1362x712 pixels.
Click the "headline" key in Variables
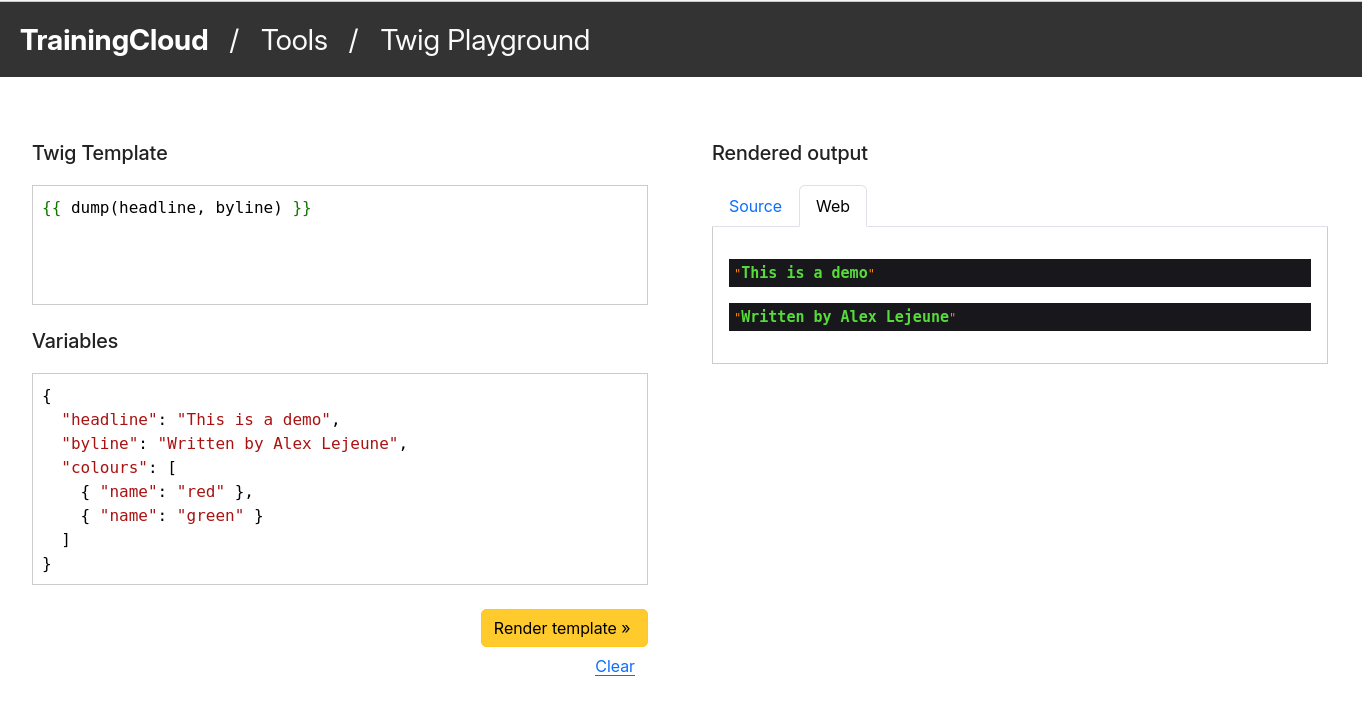[110, 420]
